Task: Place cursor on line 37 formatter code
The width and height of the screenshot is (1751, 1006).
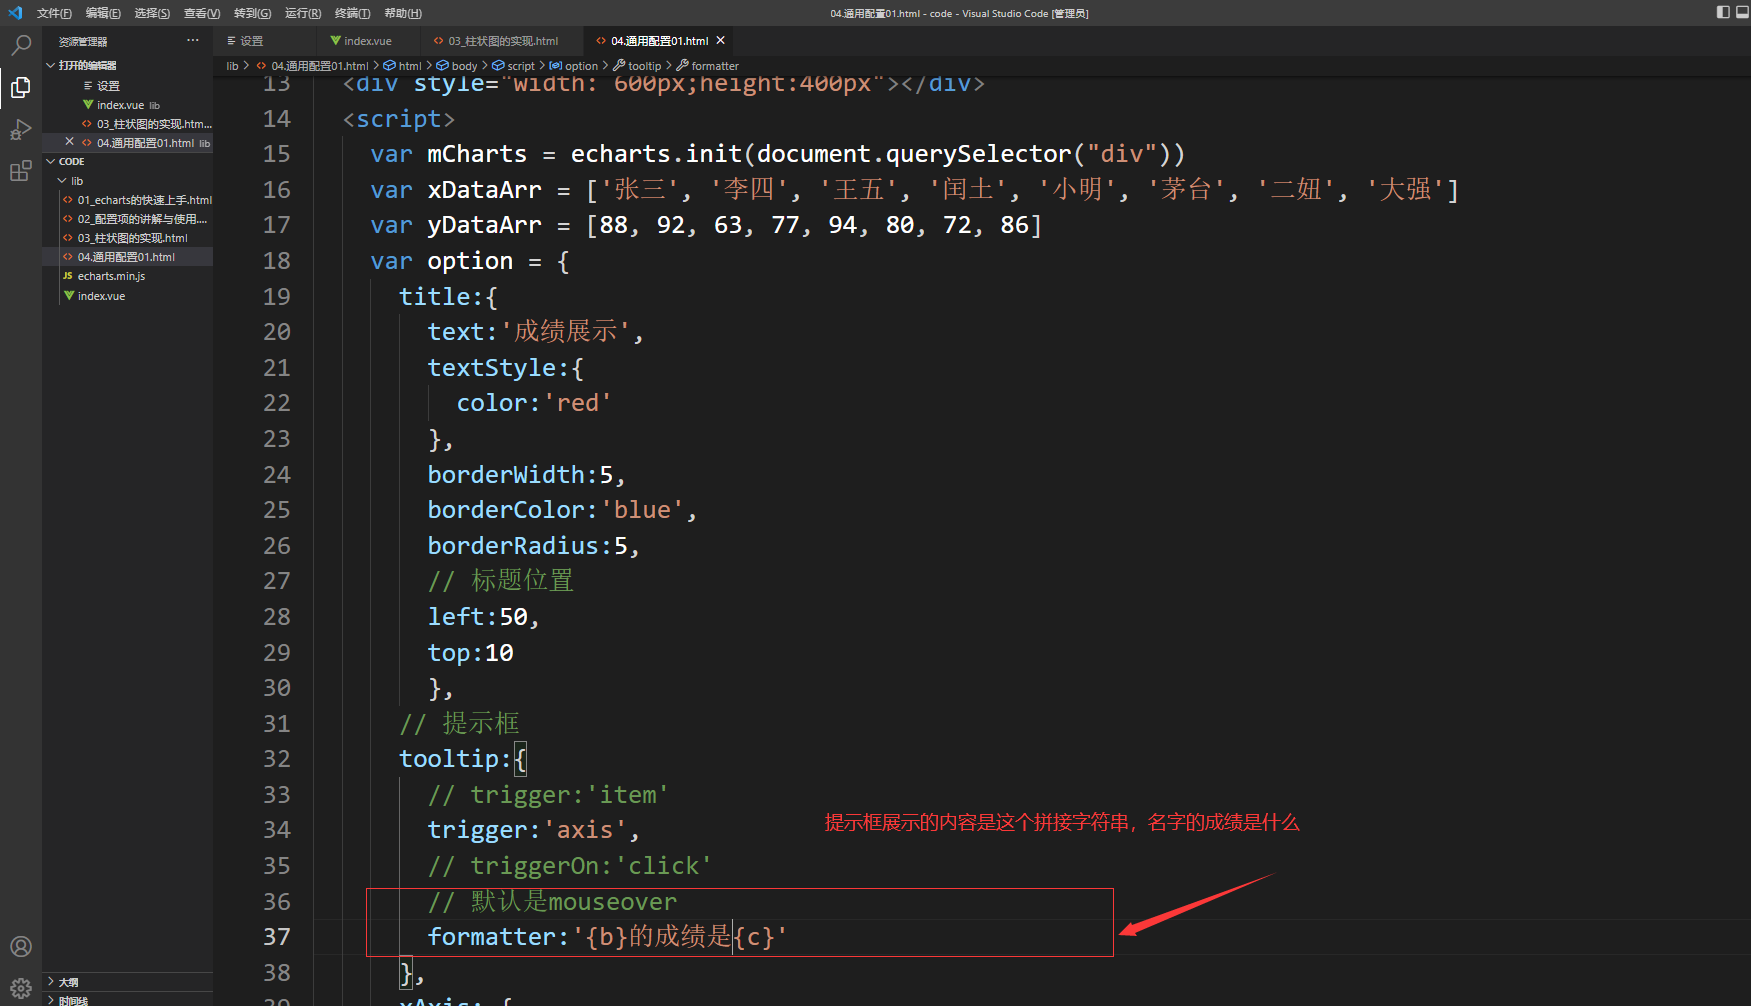Action: pyautogui.click(x=607, y=937)
